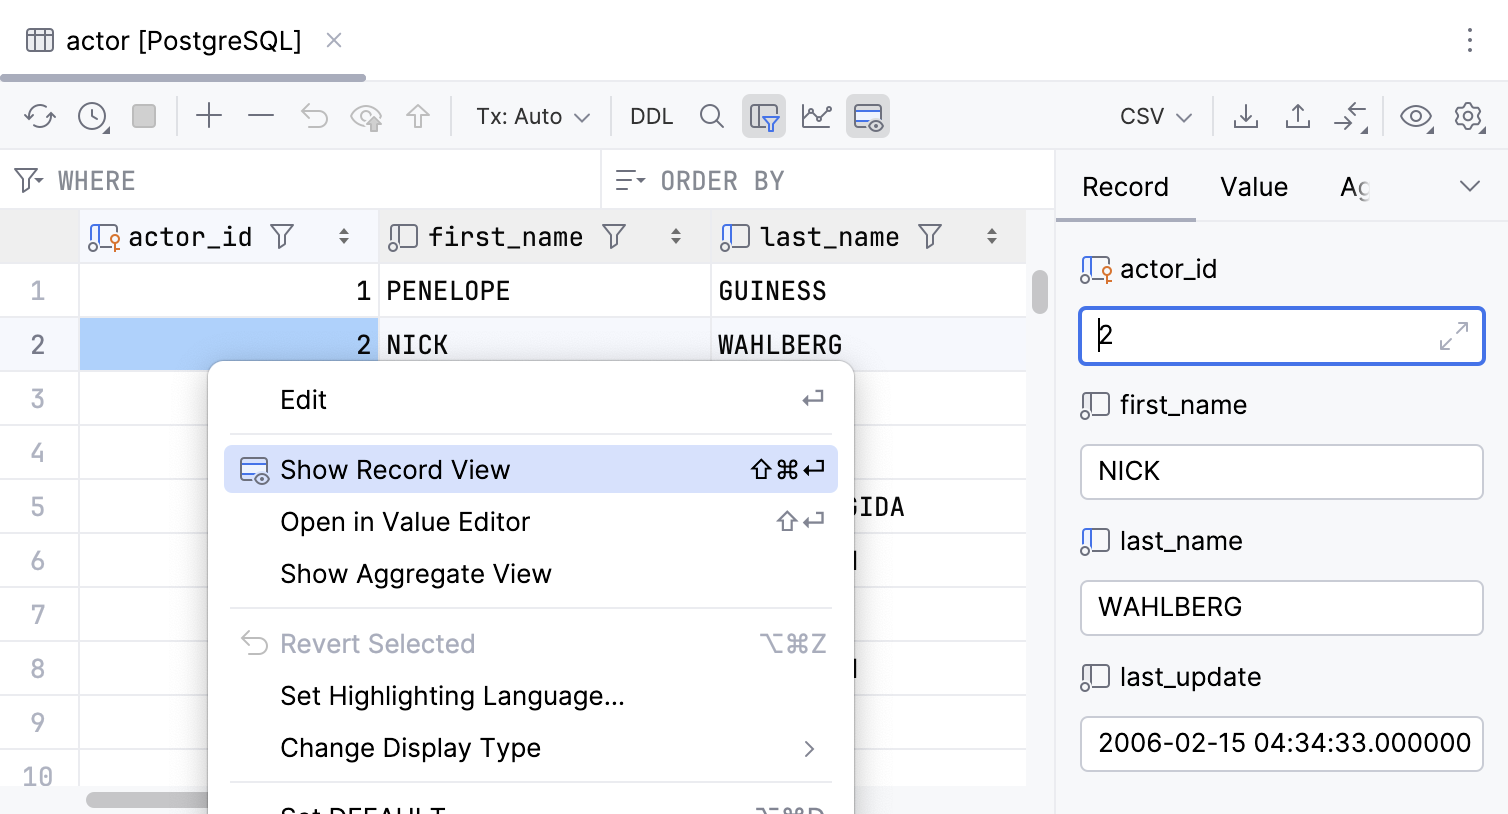
Task: Toggle the row filter panel
Action: pos(763,116)
